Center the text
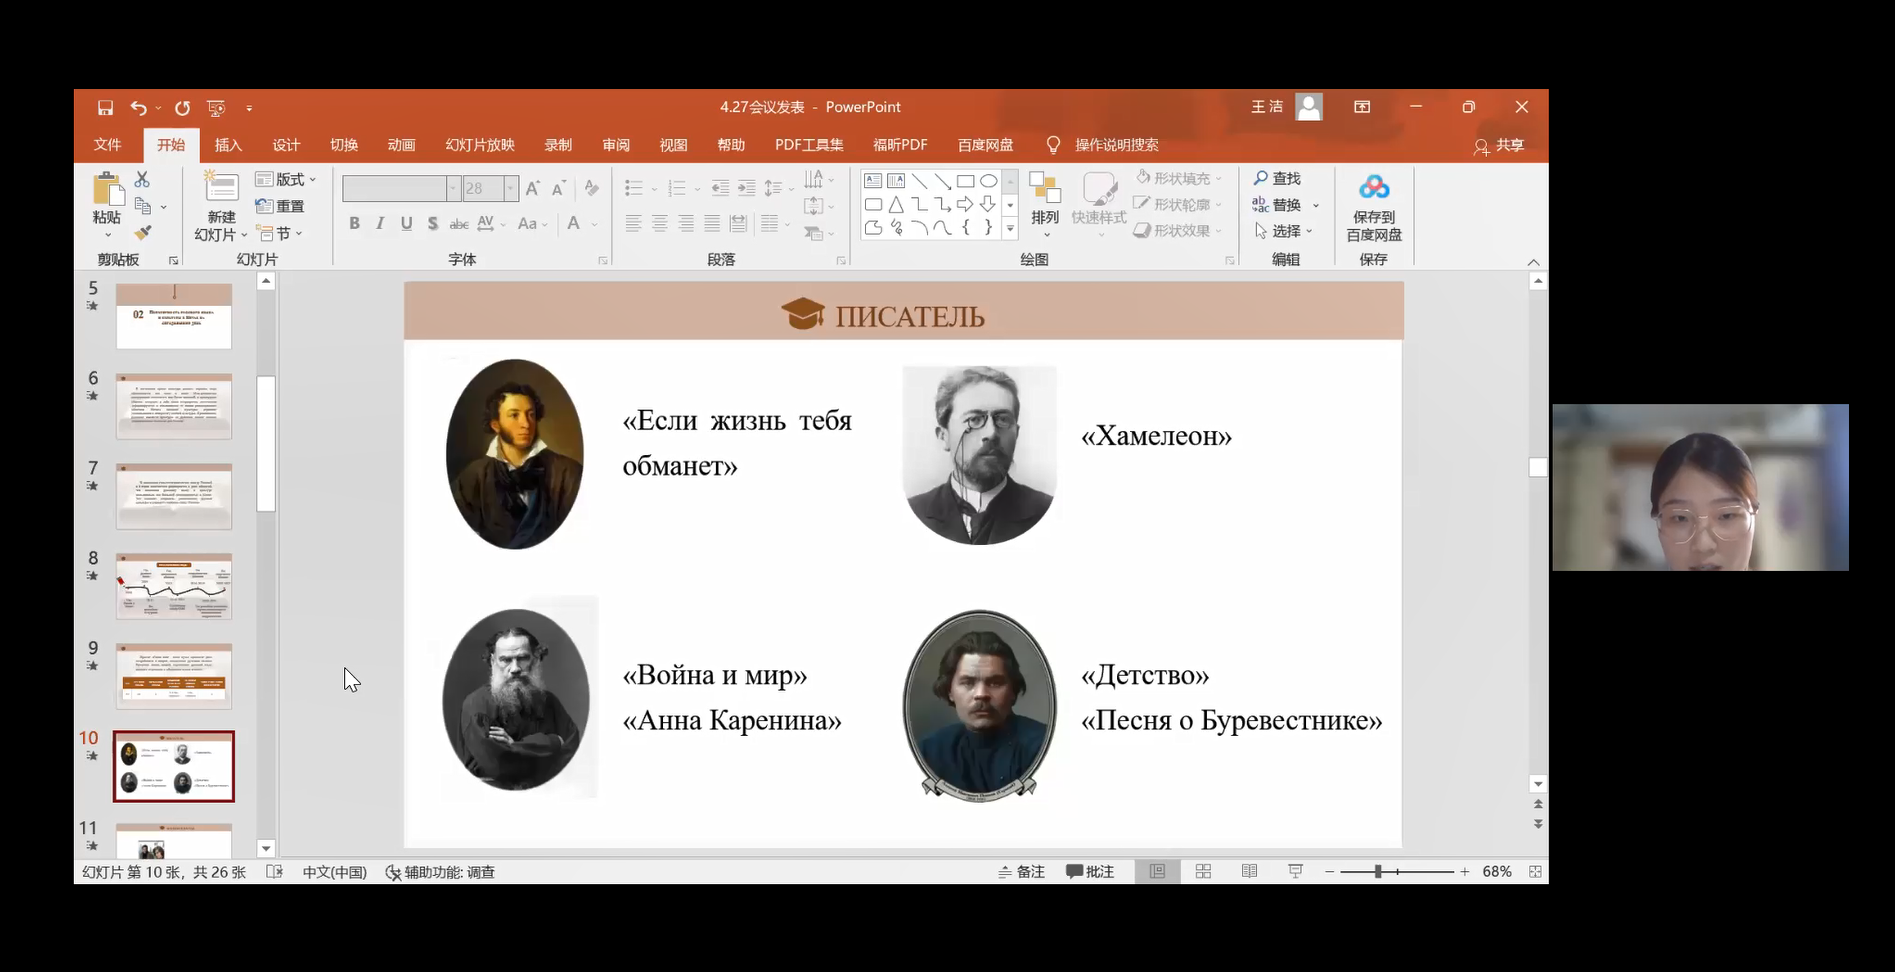This screenshot has width=1895, height=972. tap(659, 223)
